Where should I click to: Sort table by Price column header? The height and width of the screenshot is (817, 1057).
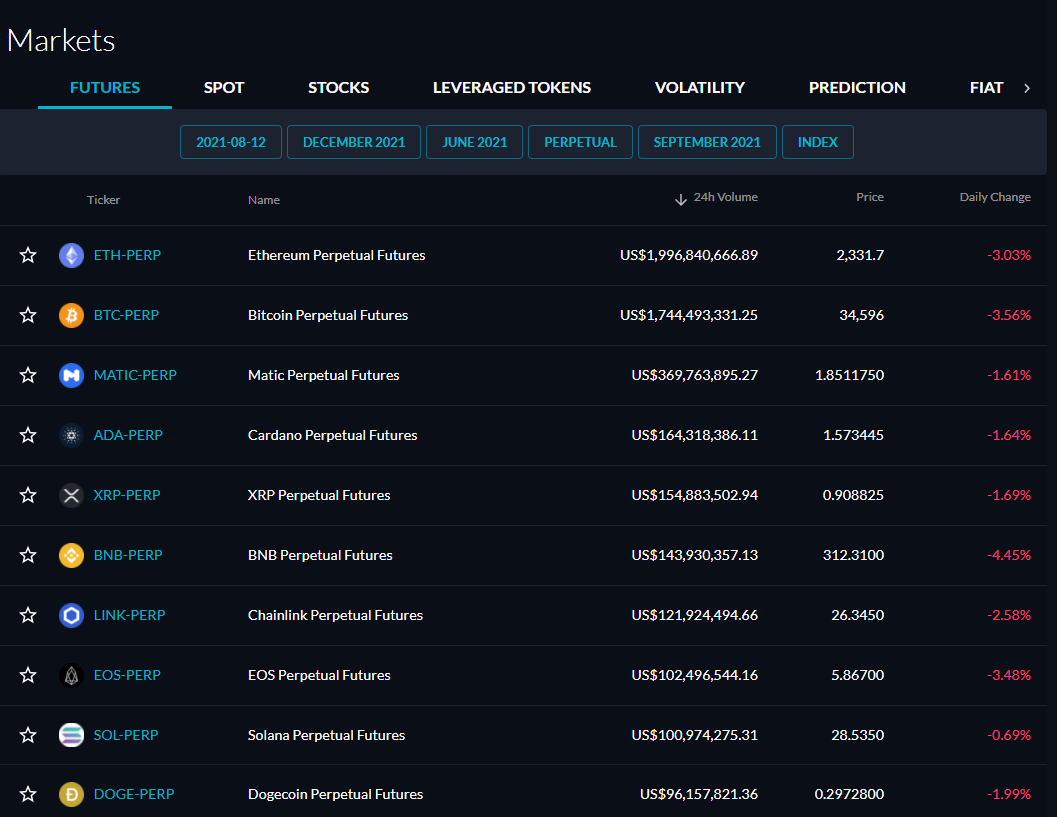coord(870,197)
